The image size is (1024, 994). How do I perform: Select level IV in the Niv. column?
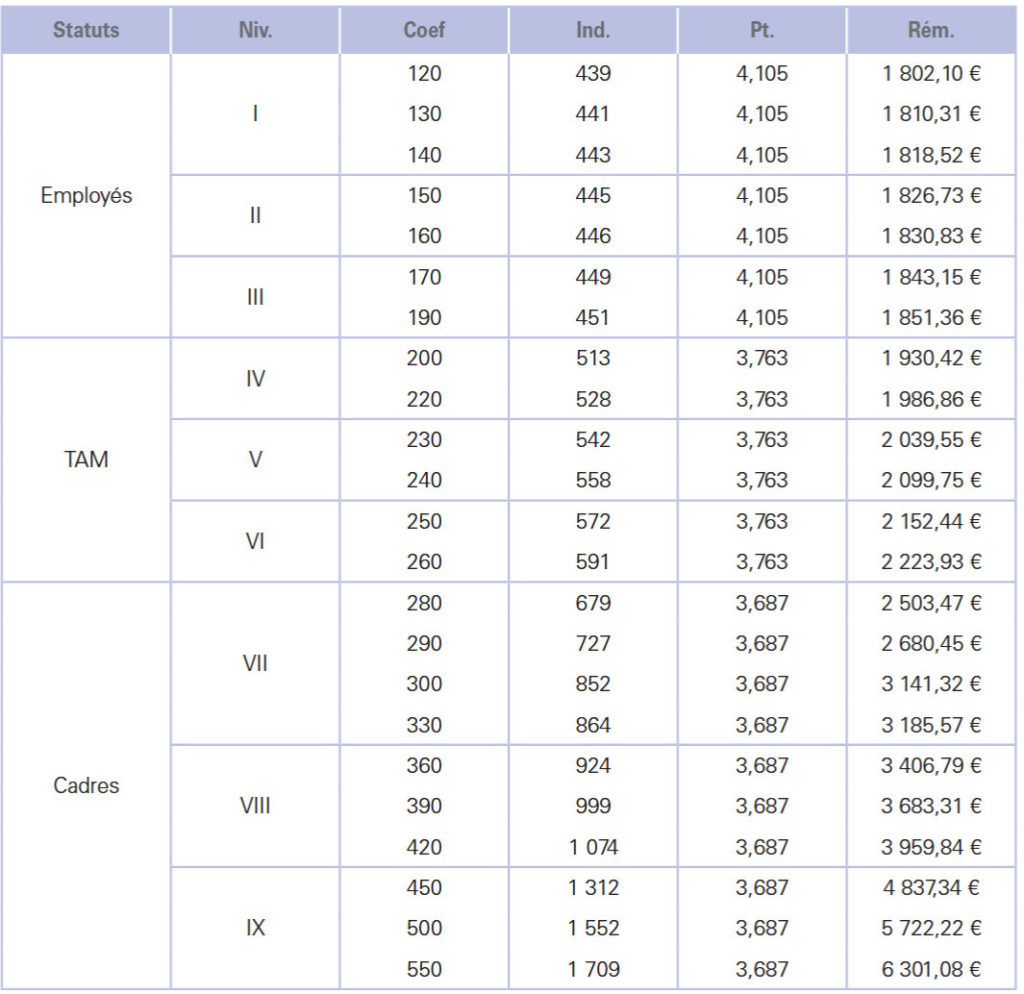click(x=255, y=379)
